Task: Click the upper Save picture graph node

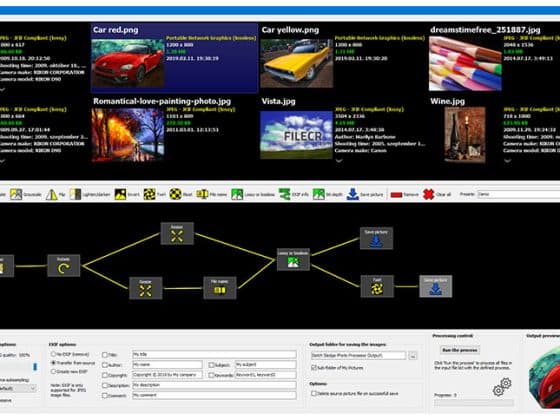Action: (376, 238)
